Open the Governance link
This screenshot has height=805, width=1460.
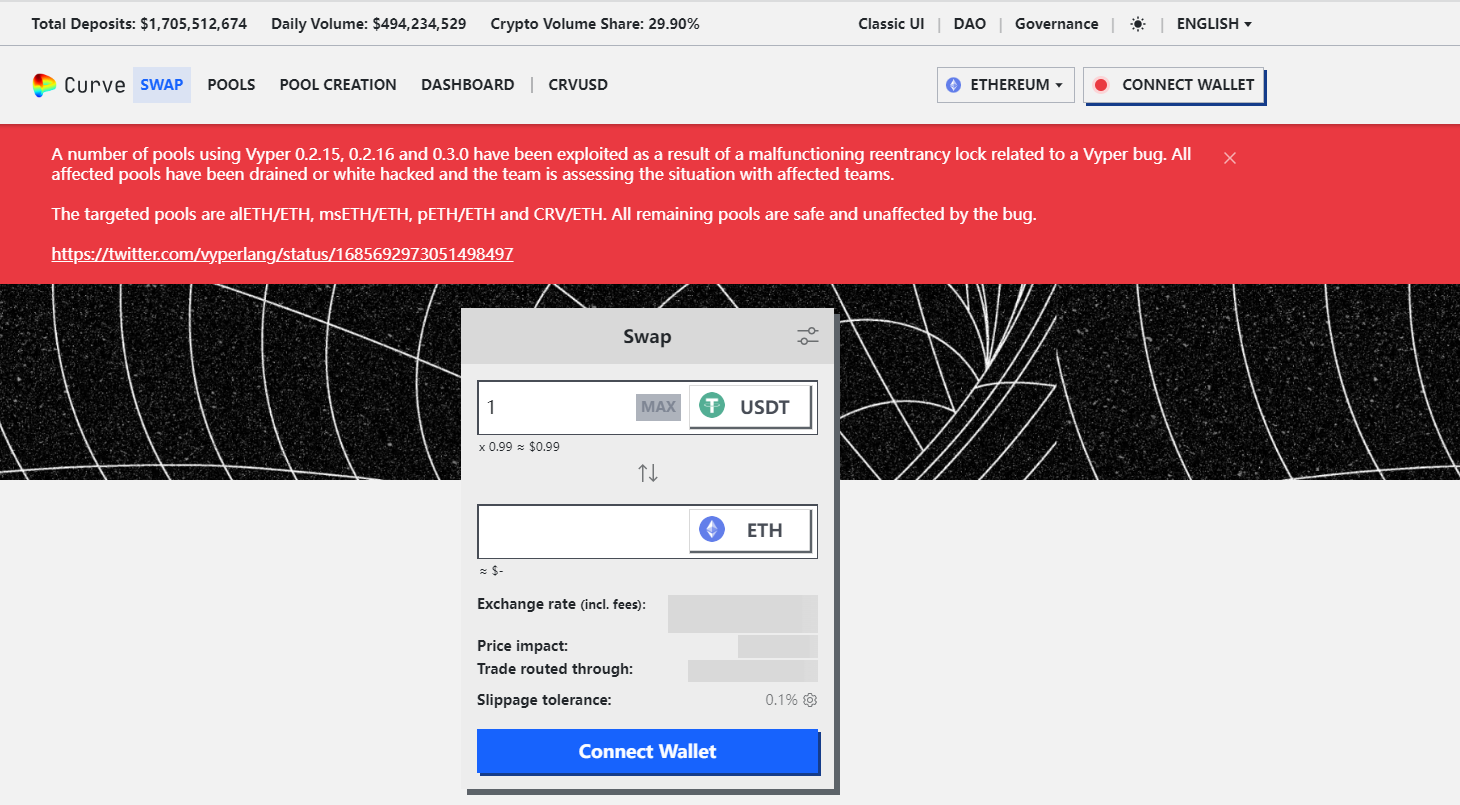click(1056, 24)
